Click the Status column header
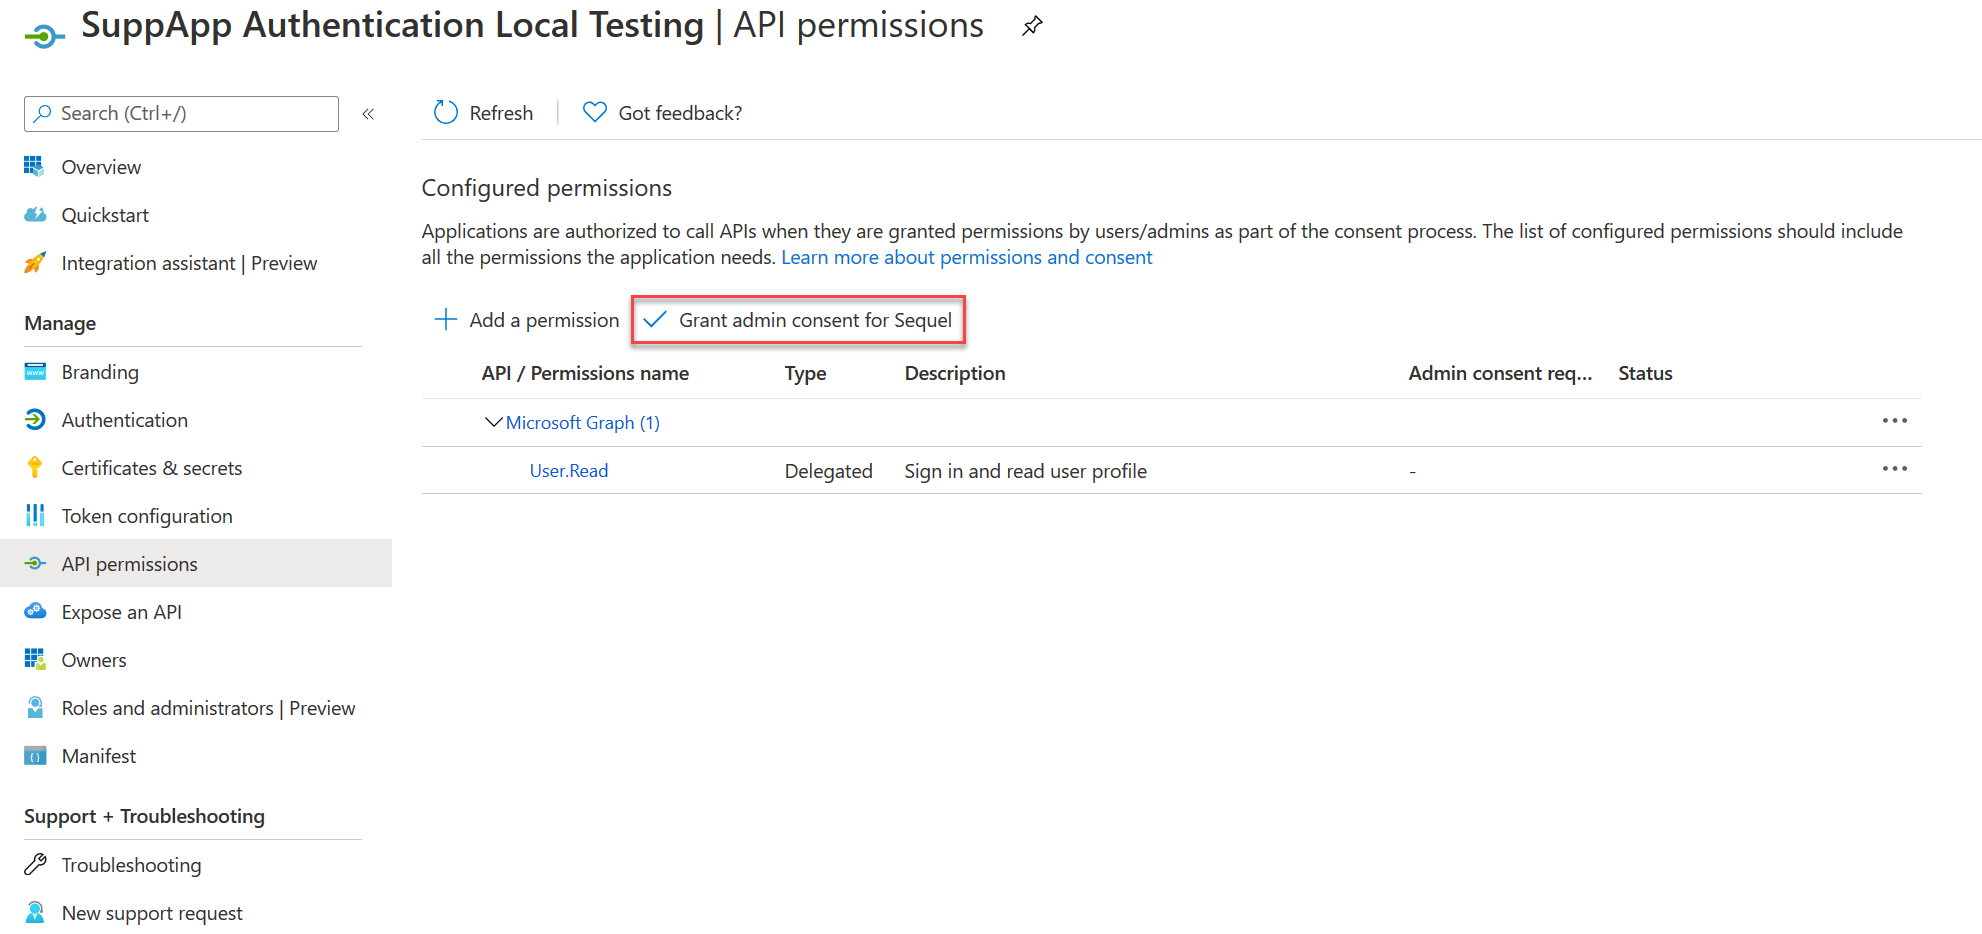This screenshot has height=934, width=1982. pos(1645,373)
